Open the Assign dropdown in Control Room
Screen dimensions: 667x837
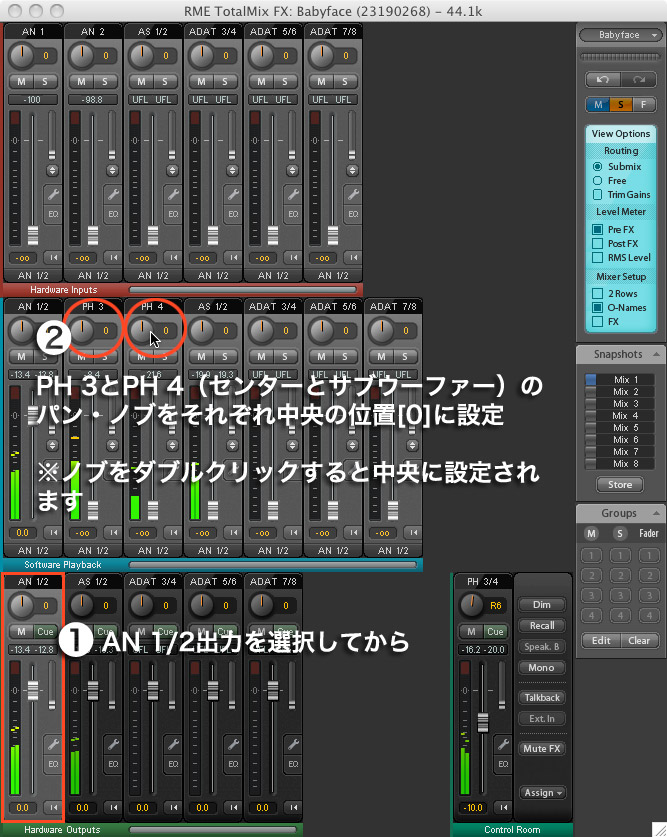(x=542, y=793)
